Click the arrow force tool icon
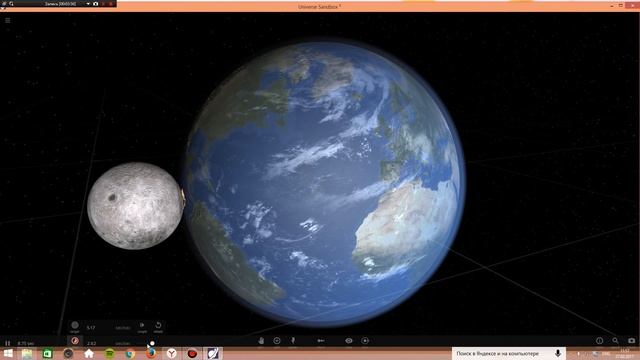Image resolution: width=640 pixels, height=360 pixels. coord(321,340)
